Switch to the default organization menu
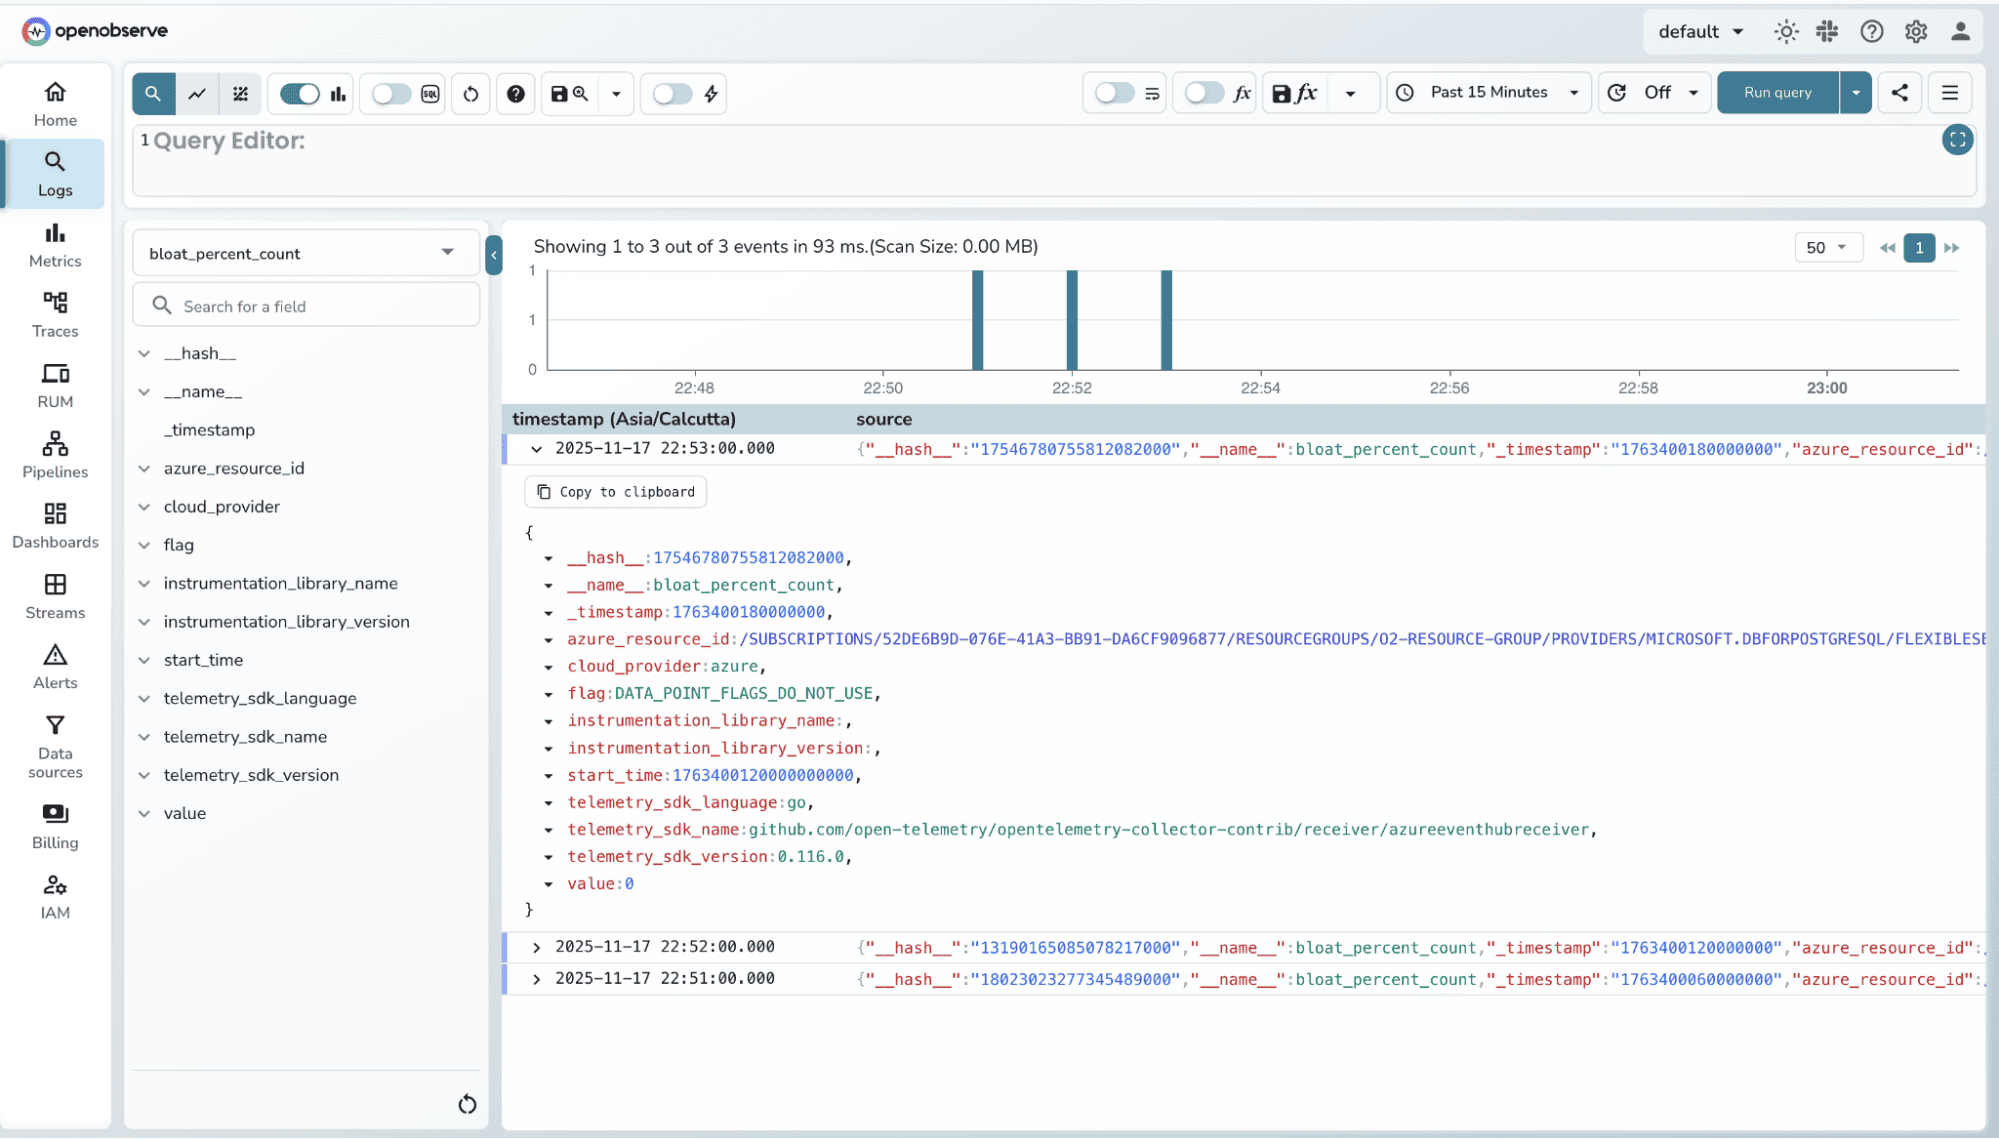Screen dimensions: 1999x1139 coord(1699,31)
